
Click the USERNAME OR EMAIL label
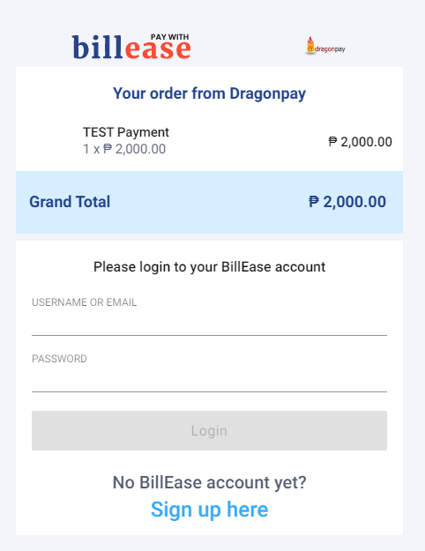pyautogui.click(x=84, y=302)
